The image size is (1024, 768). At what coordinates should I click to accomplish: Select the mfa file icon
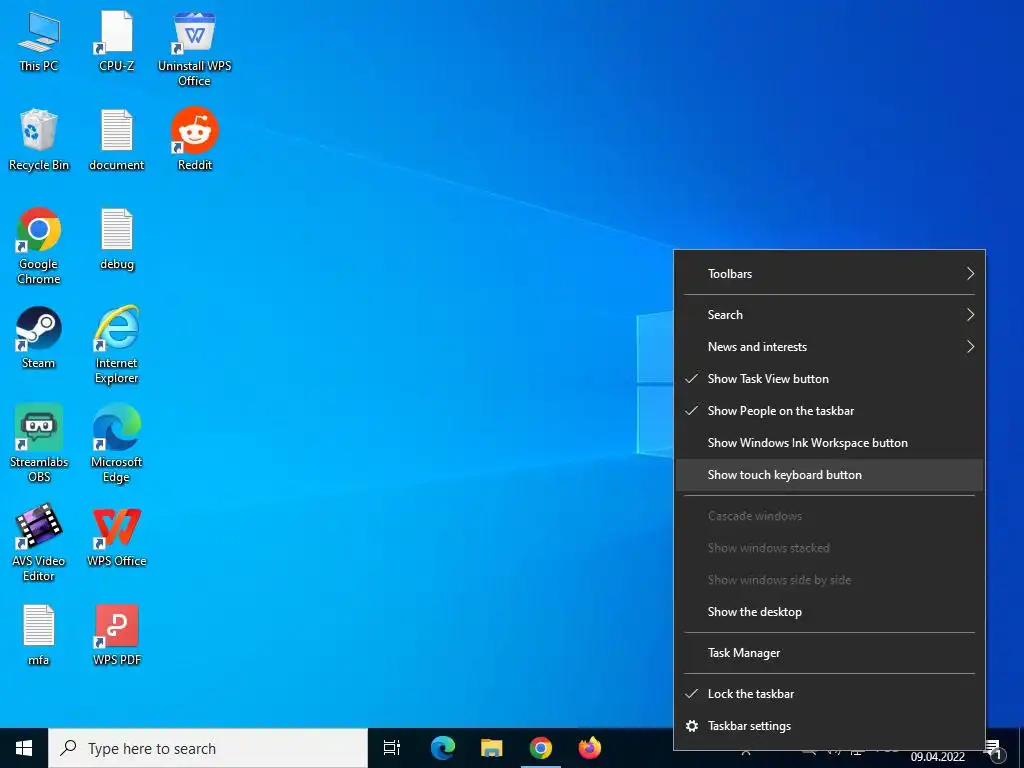coord(39,634)
